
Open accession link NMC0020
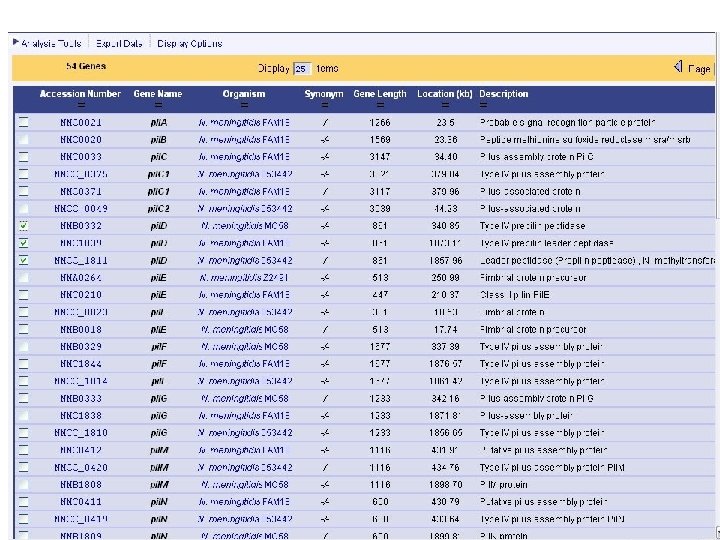point(81,140)
